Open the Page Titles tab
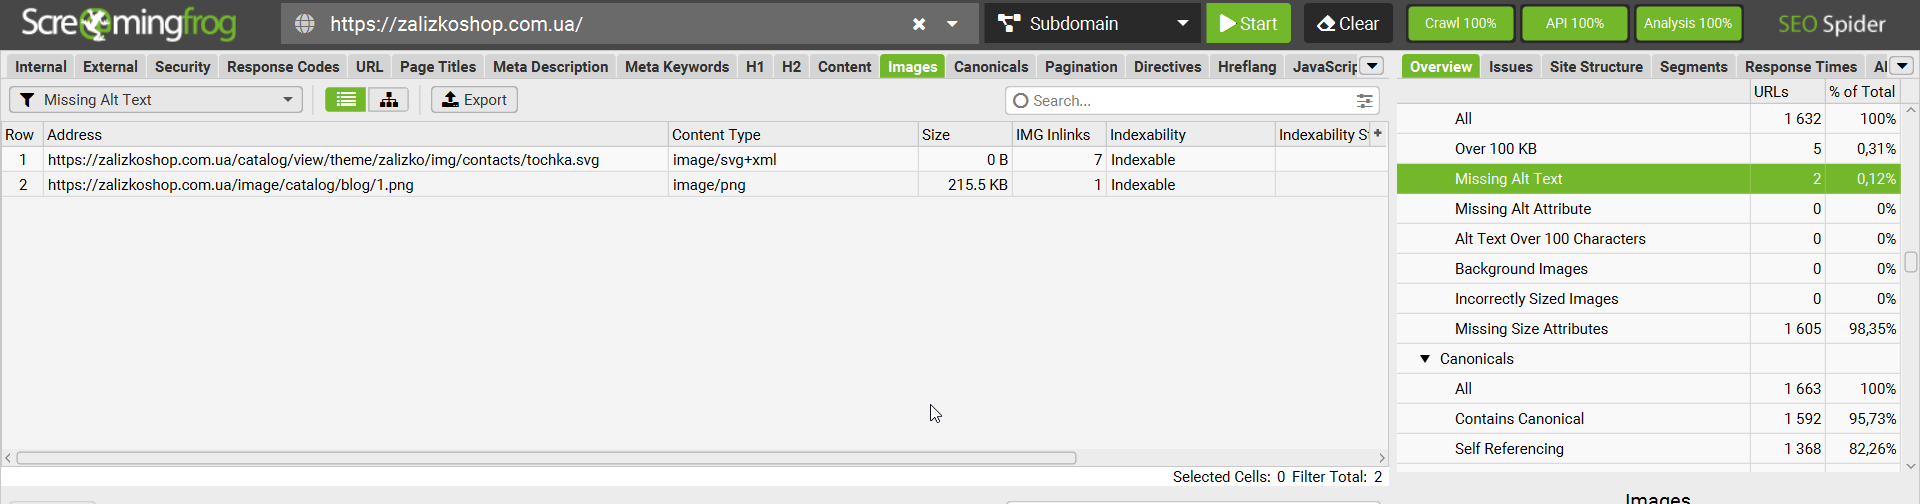This screenshot has height=504, width=1920. 438,66
